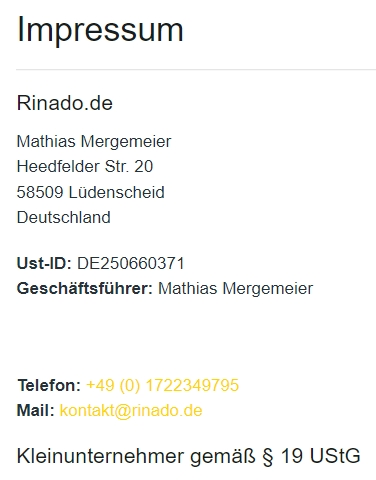Click Mathias Mergemeier in the address block
The height and width of the screenshot is (480, 376).
(94, 142)
